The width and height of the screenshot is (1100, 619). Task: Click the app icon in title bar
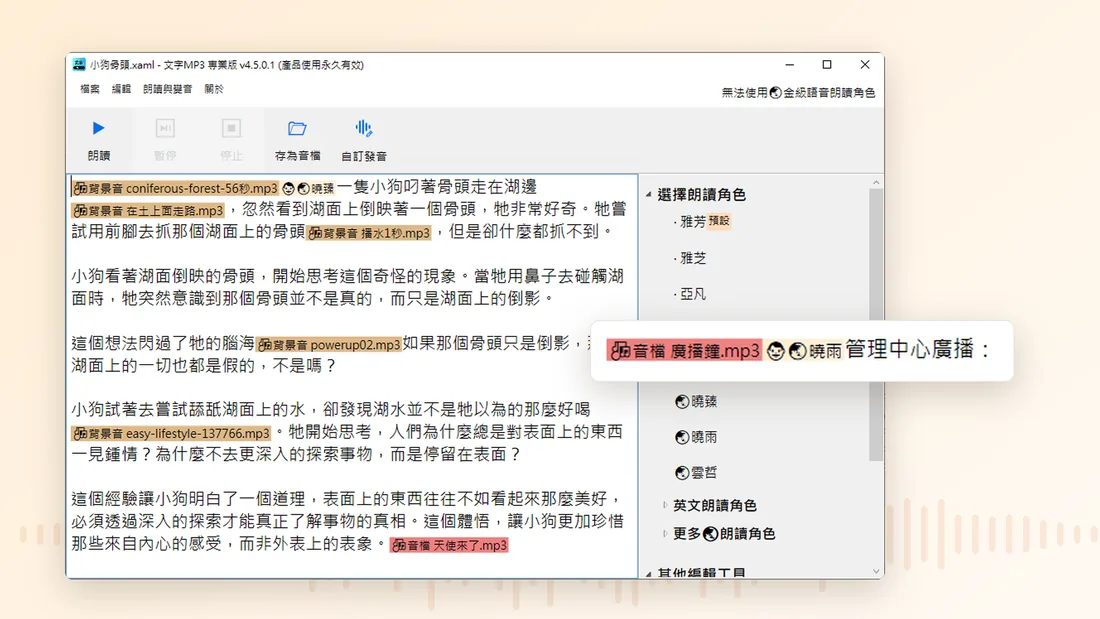[x=79, y=65]
